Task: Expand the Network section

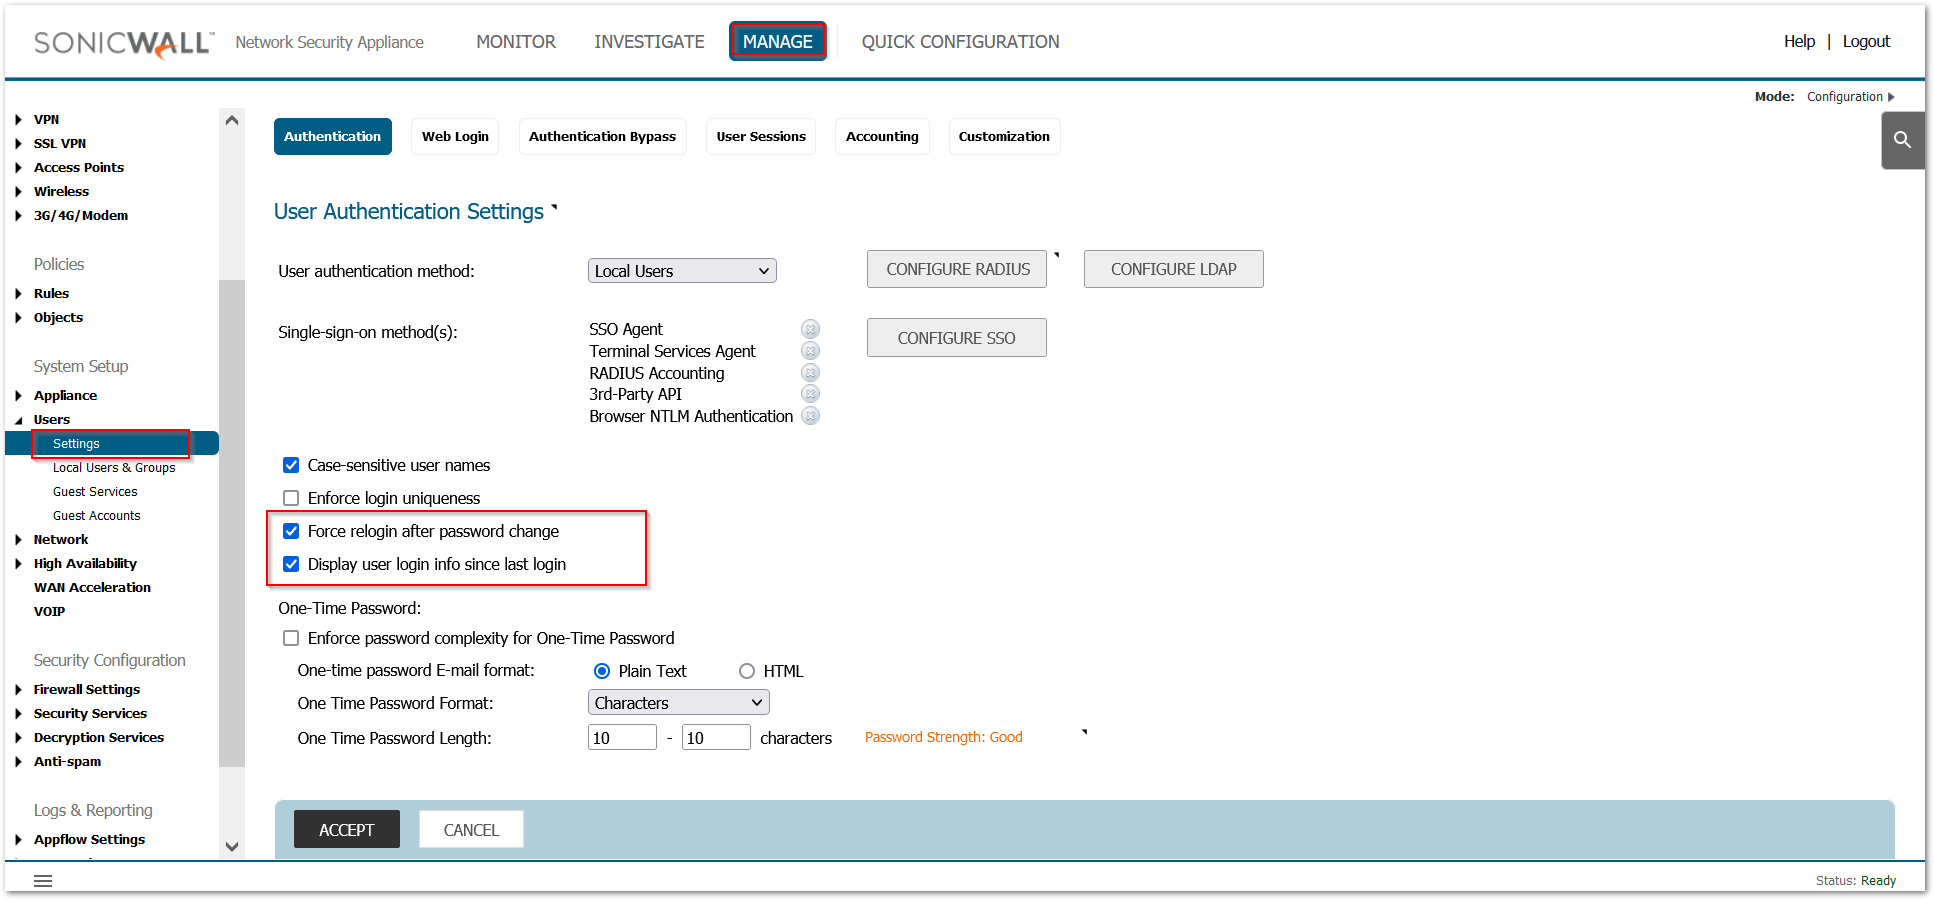Action: (19, 539)
